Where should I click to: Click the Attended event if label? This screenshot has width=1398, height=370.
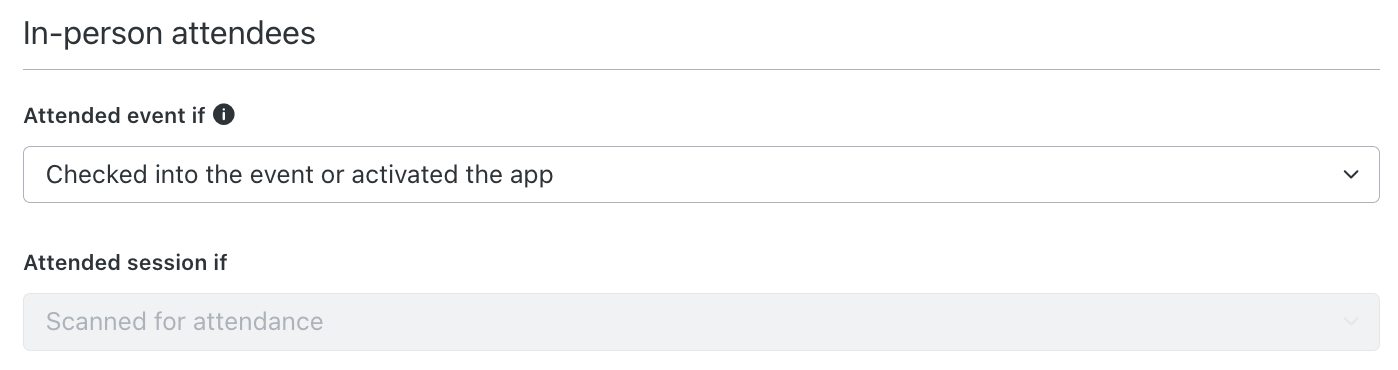pyautogui.click(x=114, y=116)
